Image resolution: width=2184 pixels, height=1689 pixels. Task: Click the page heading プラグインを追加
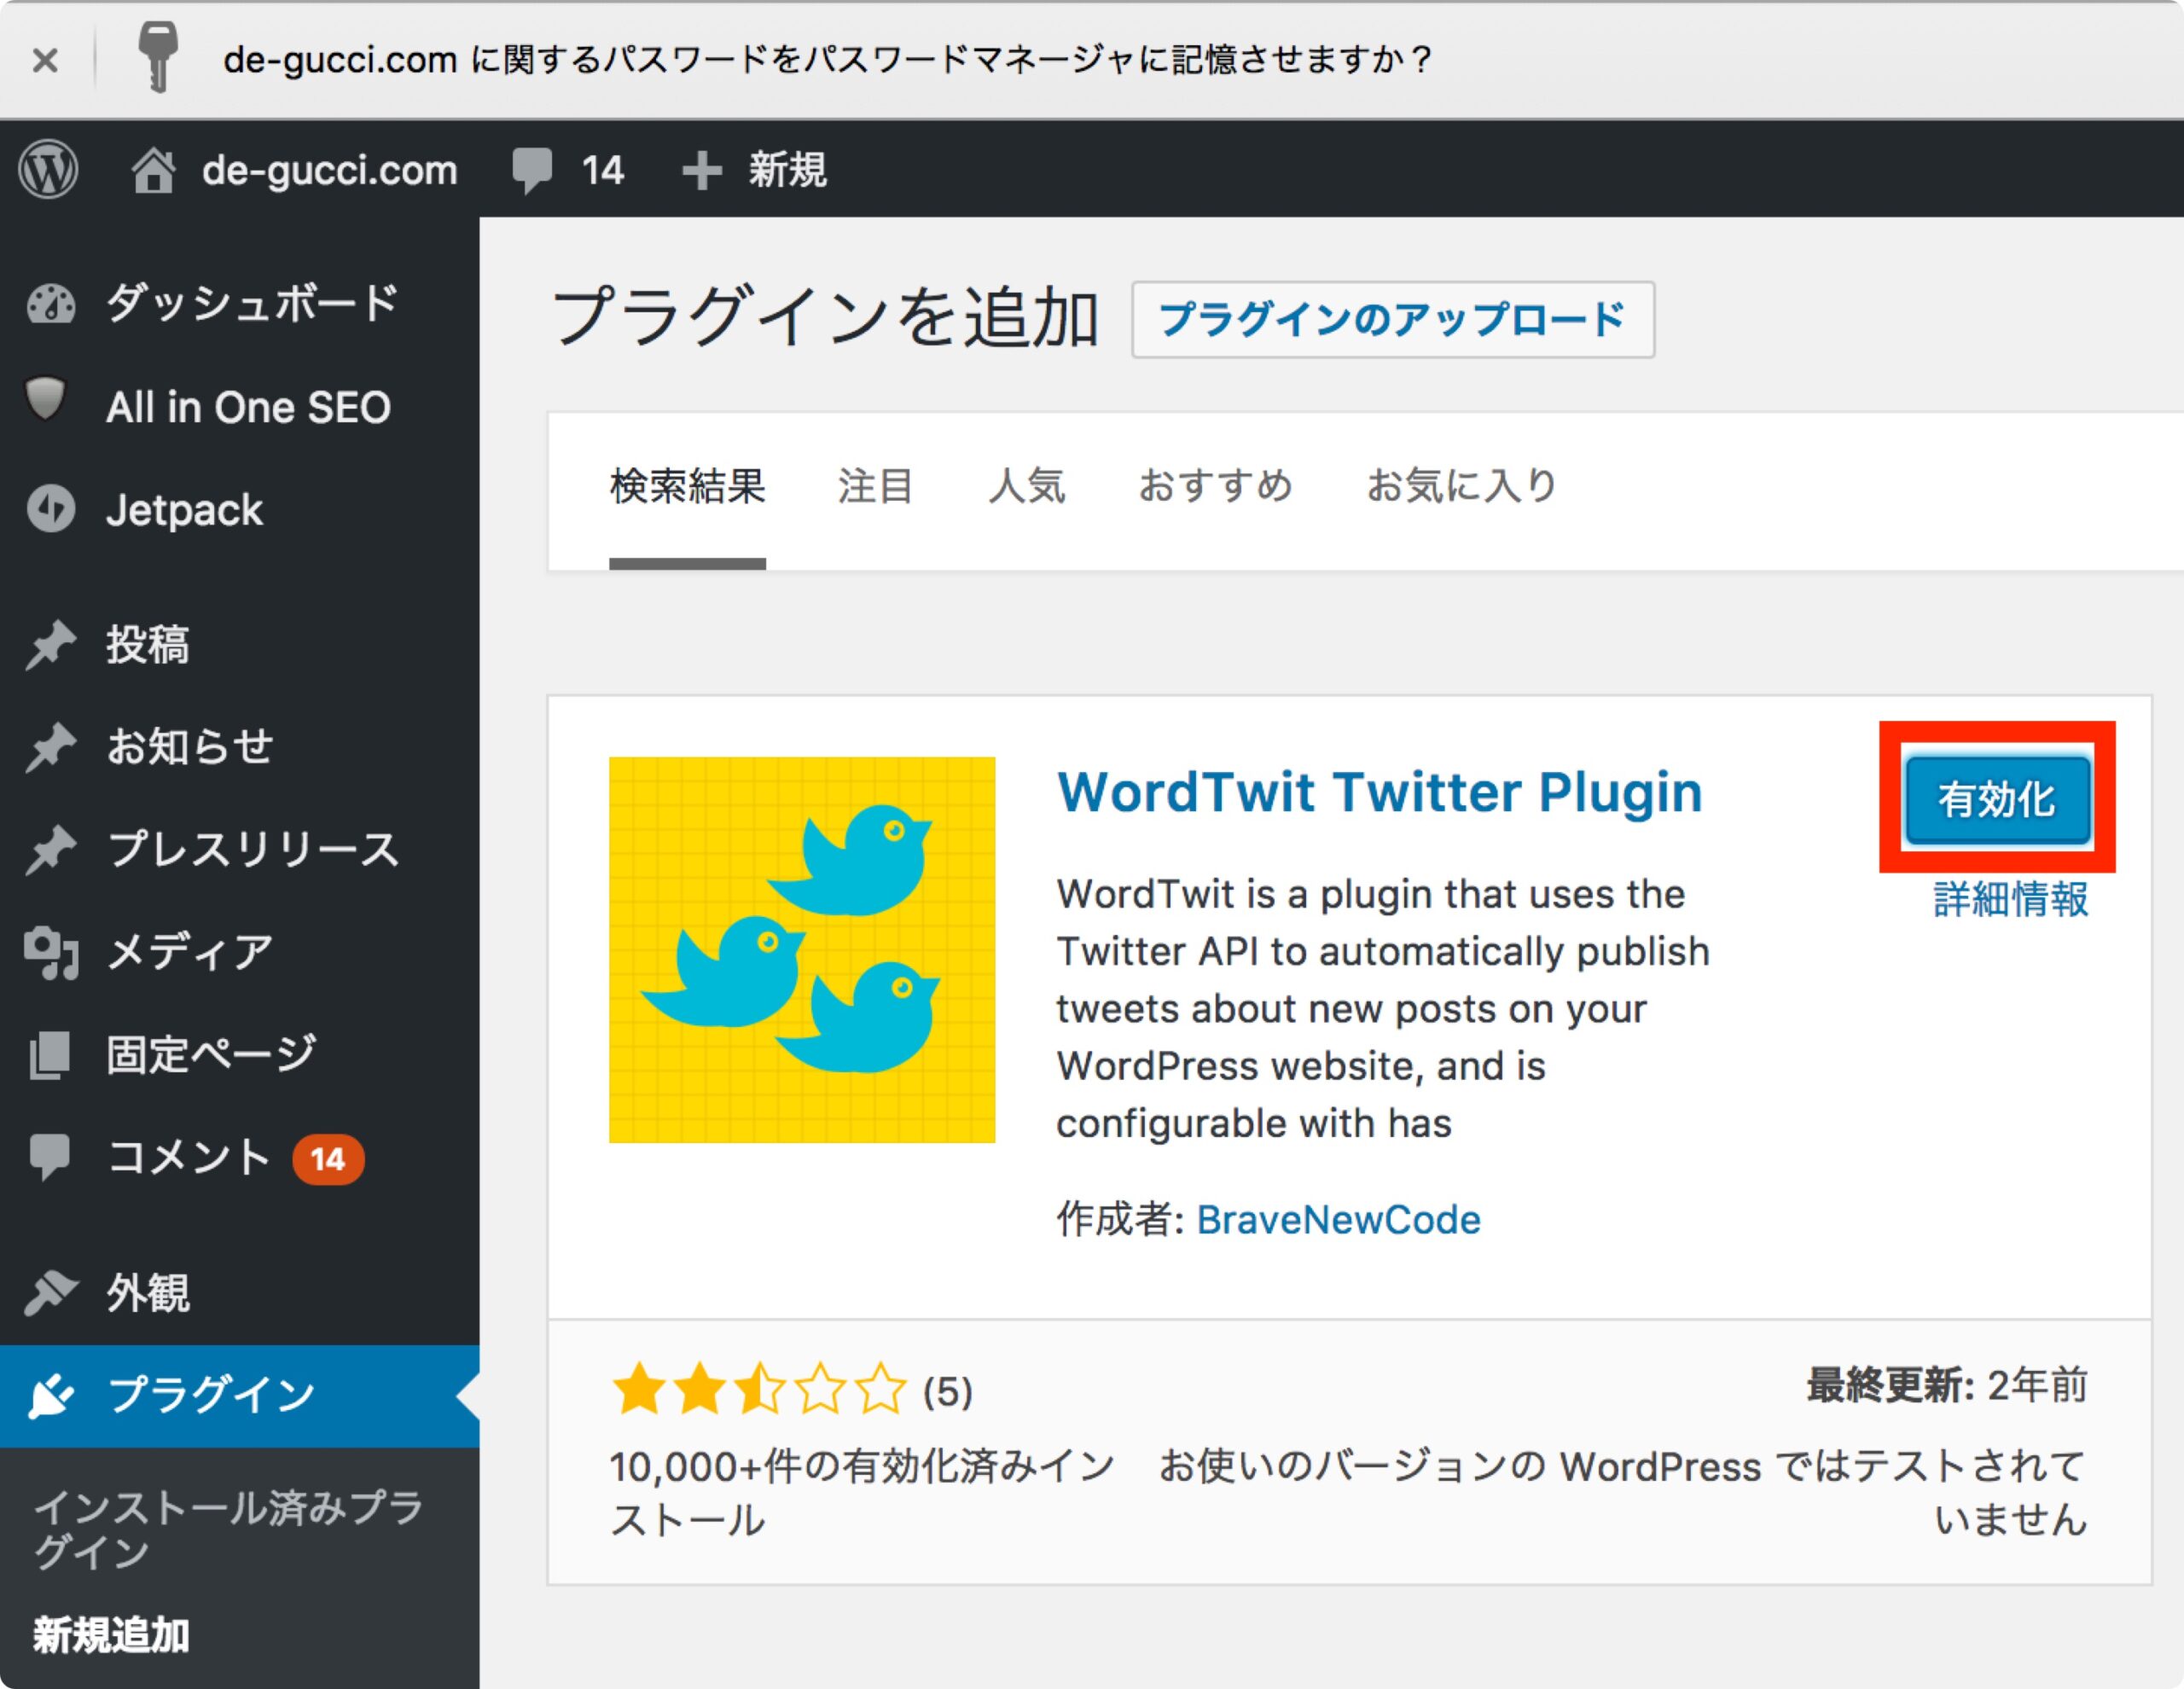click(826, 319)
